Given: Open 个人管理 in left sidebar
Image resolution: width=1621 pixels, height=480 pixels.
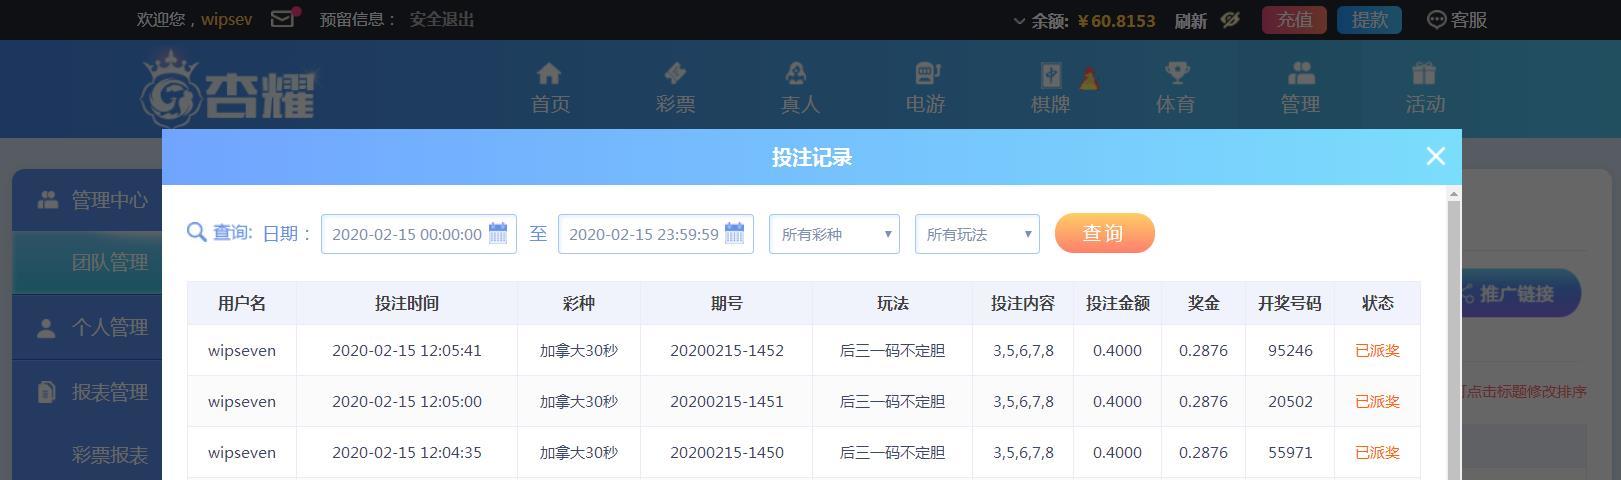Looking at the screenshot, I should coord(87,327).
